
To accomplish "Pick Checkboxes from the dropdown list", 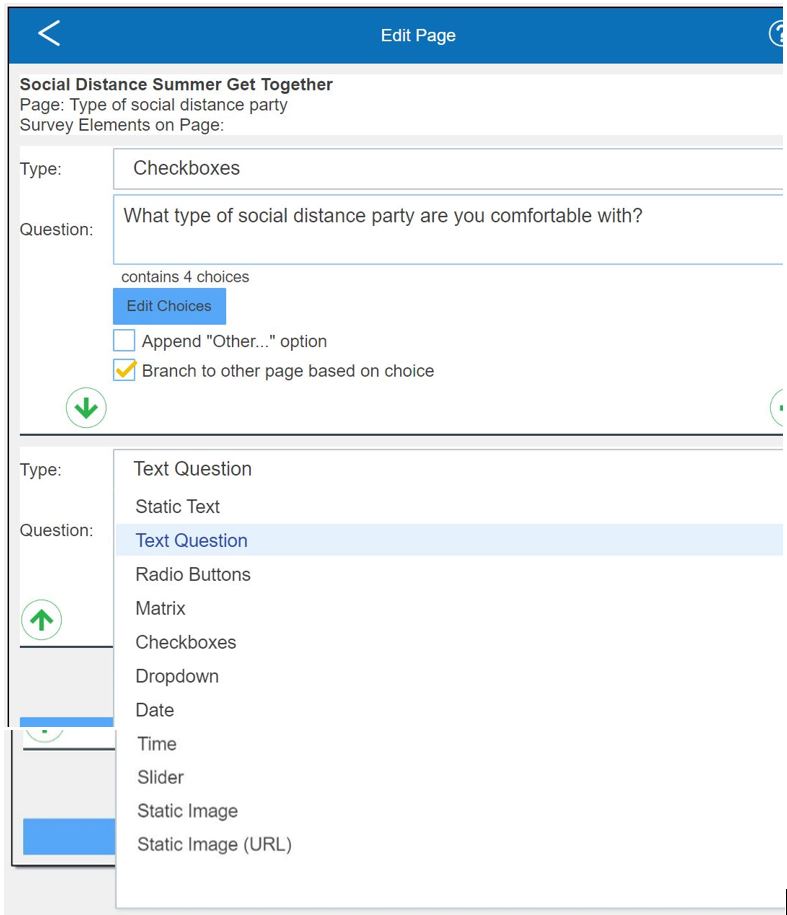I will tap(186, 643).
